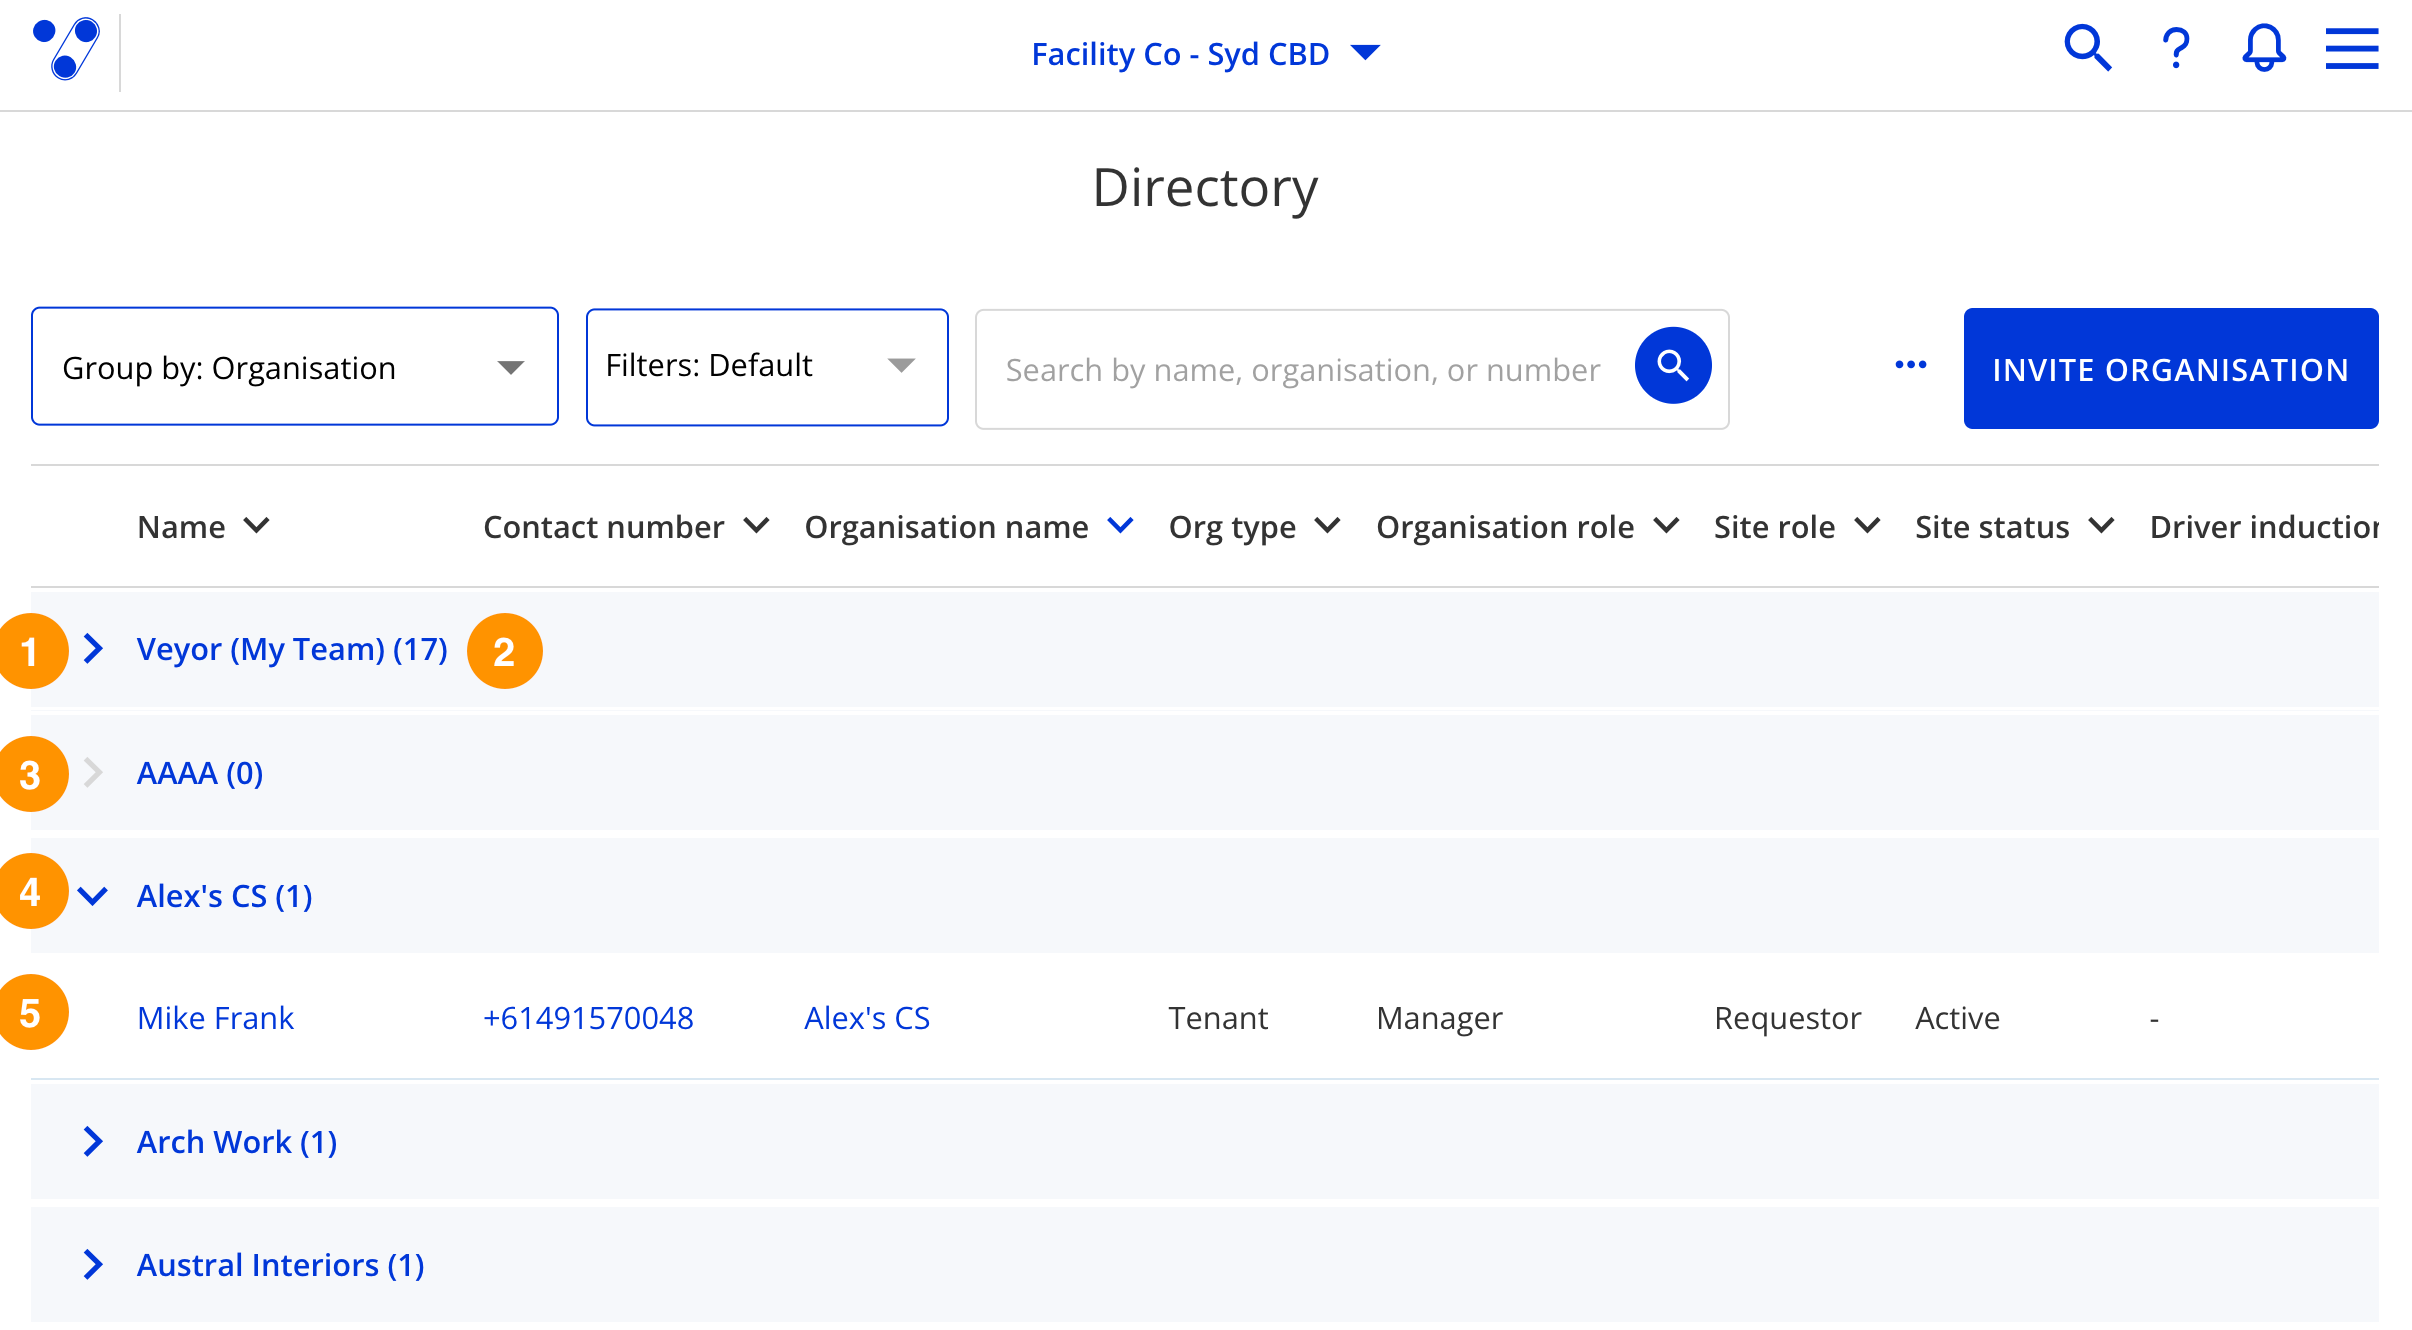This screenshot has height=1330, width=2412.
Task: Toggle sorting on the Site status column
Action: pos(2101,526)
